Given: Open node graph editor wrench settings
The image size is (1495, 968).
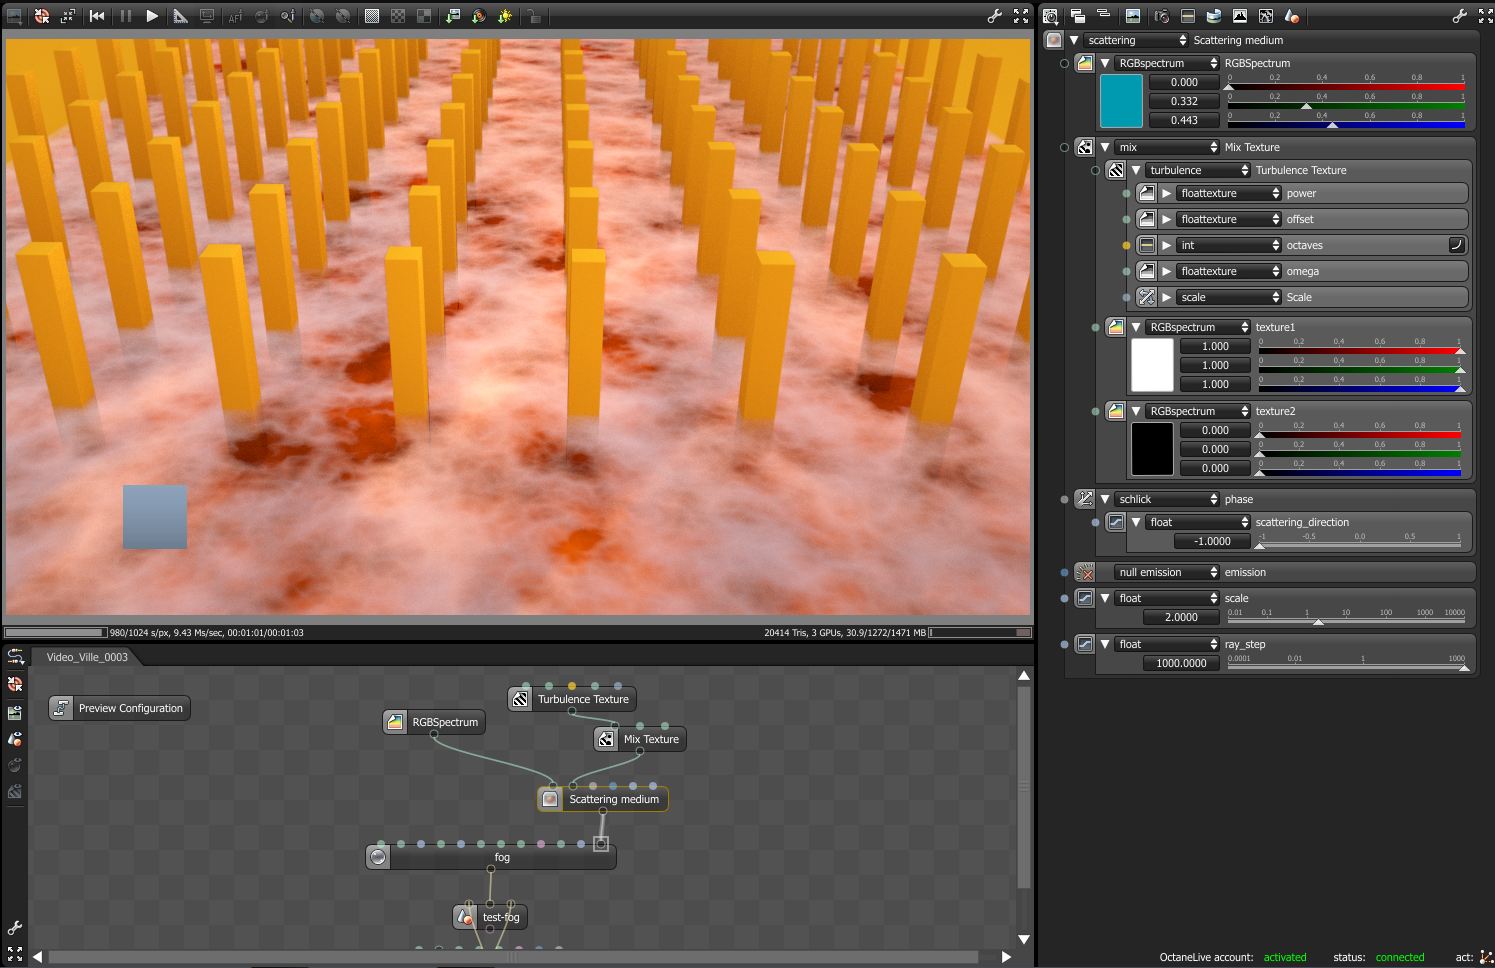Looking at the screenshot, I should (15, 928).
